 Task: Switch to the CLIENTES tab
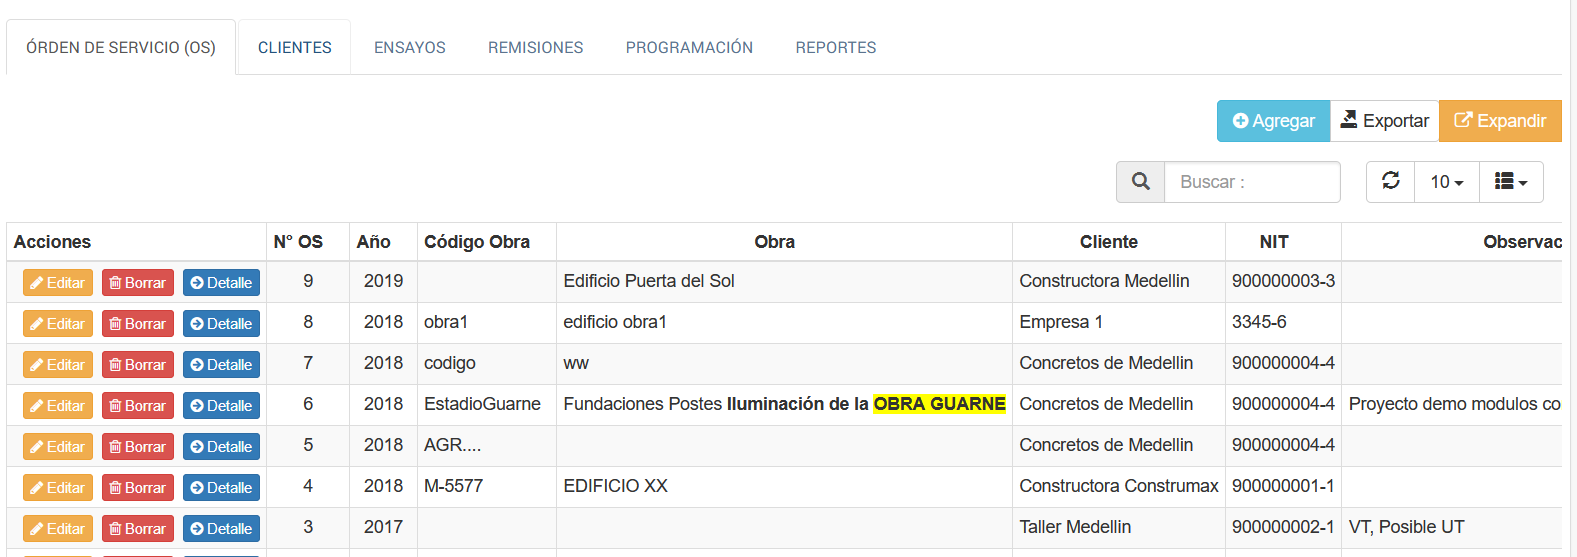pos(294,48)
